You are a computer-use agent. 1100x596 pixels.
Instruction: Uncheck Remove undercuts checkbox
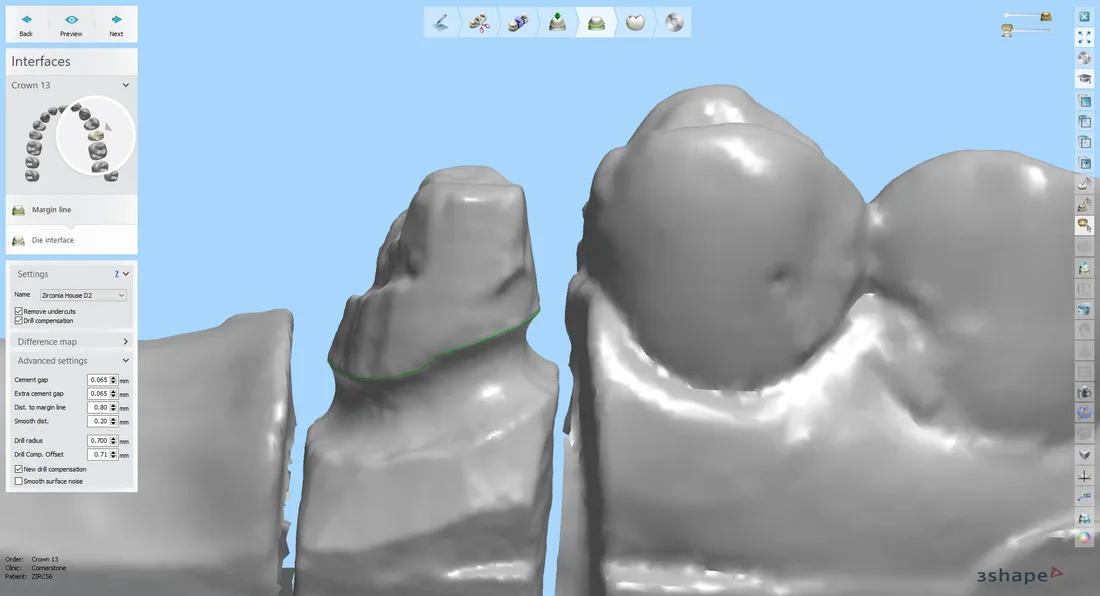point(18,312)
